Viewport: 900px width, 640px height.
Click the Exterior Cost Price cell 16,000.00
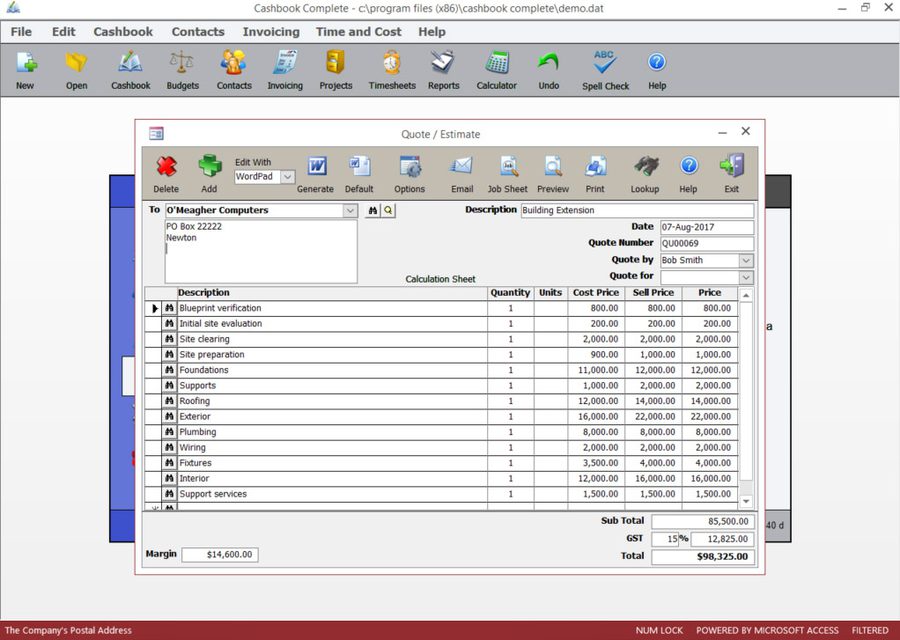point(596,417)
